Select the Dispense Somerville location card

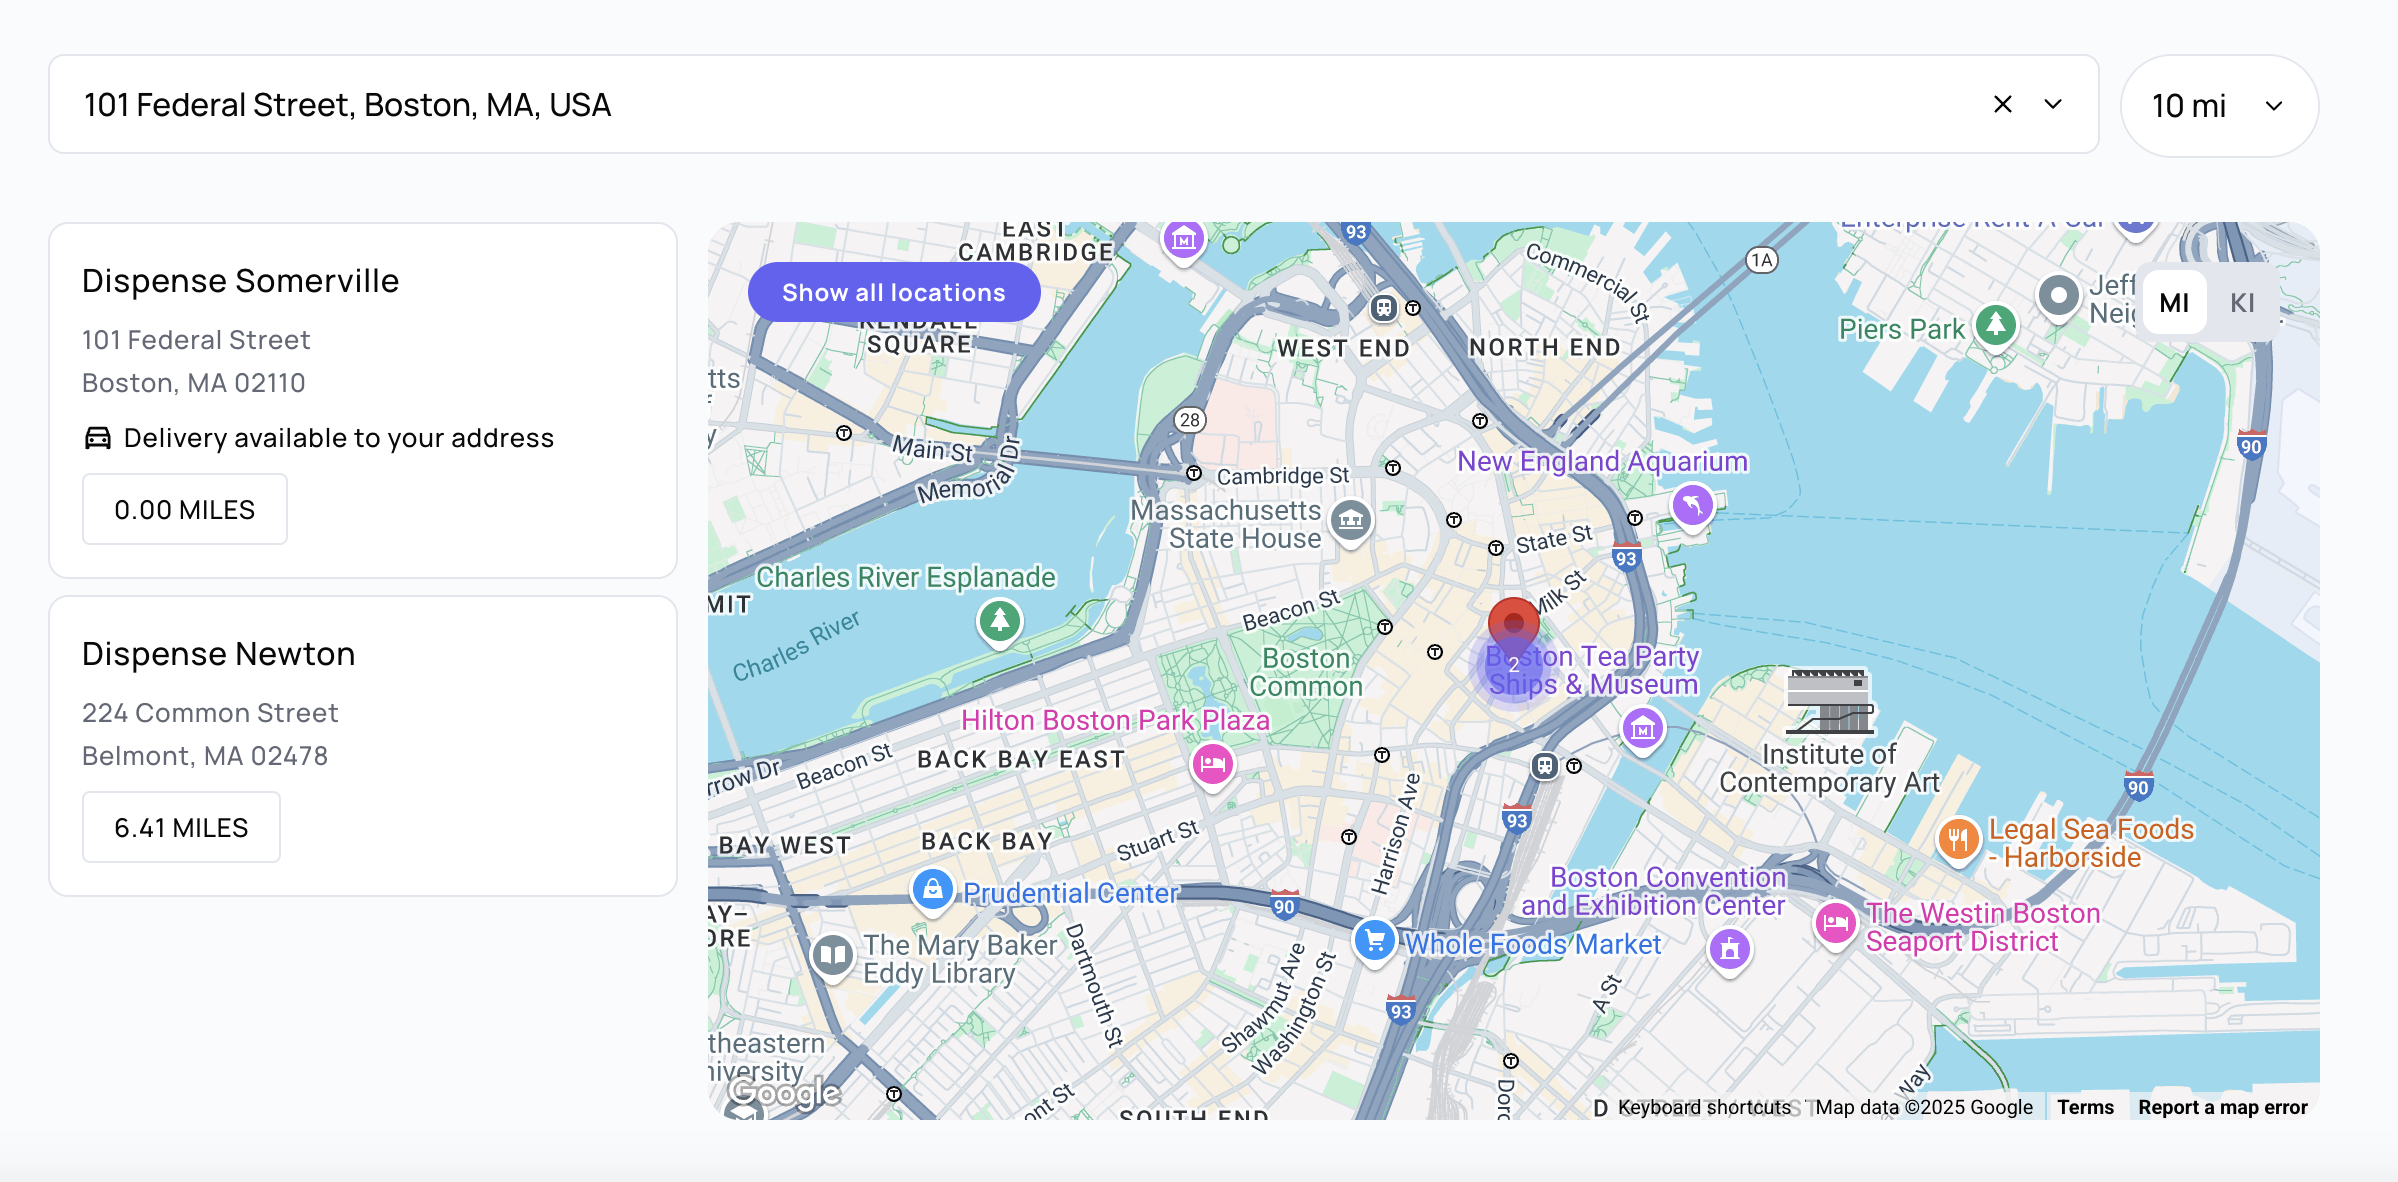point(363,400)
